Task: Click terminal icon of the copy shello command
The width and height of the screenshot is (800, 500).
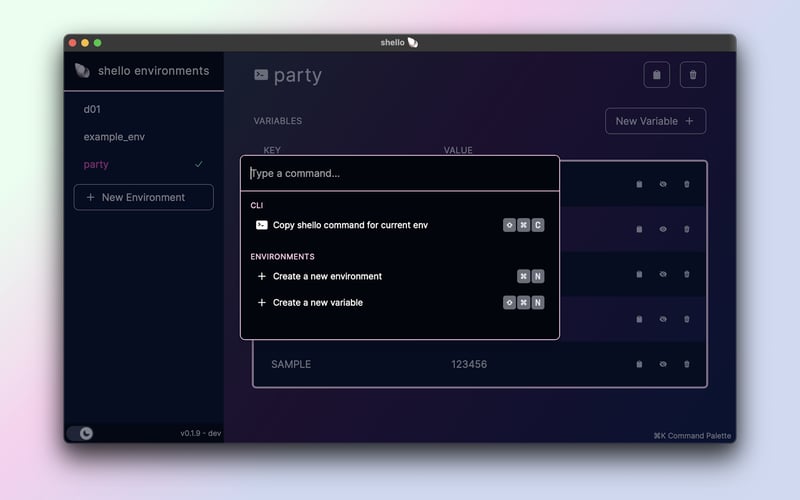Action: click(261, 225)
